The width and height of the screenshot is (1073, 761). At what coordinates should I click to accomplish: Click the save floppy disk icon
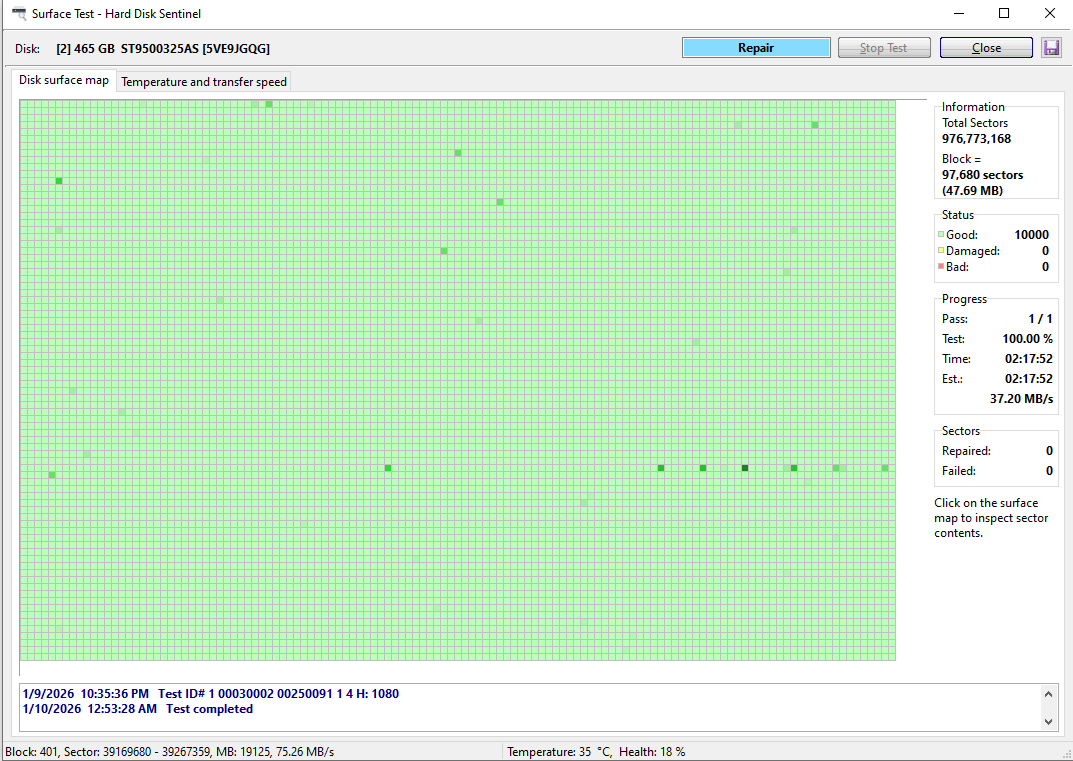click(x=1051, y=48)
